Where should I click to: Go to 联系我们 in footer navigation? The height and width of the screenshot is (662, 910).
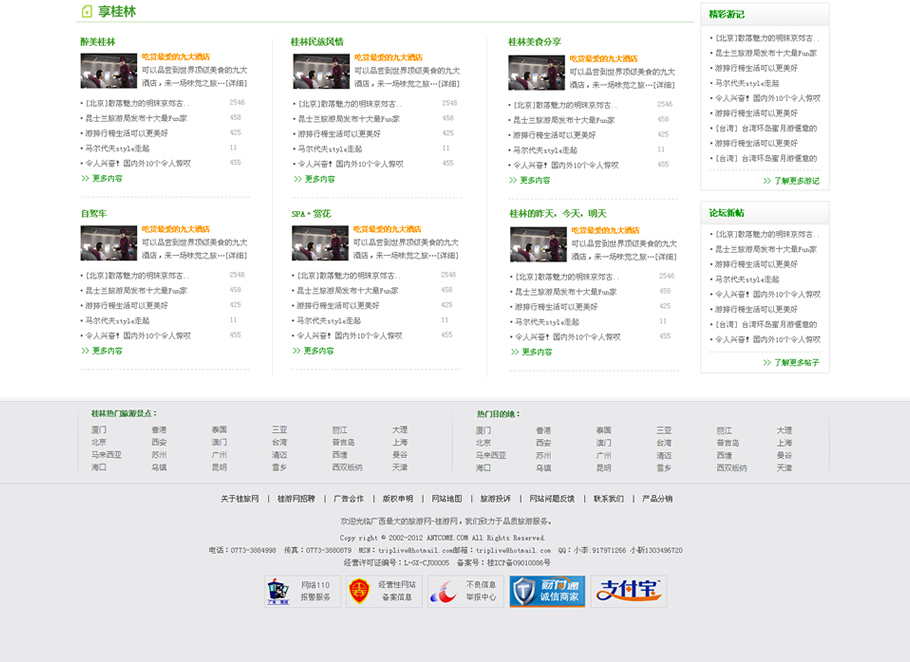(x=608, y=498)
